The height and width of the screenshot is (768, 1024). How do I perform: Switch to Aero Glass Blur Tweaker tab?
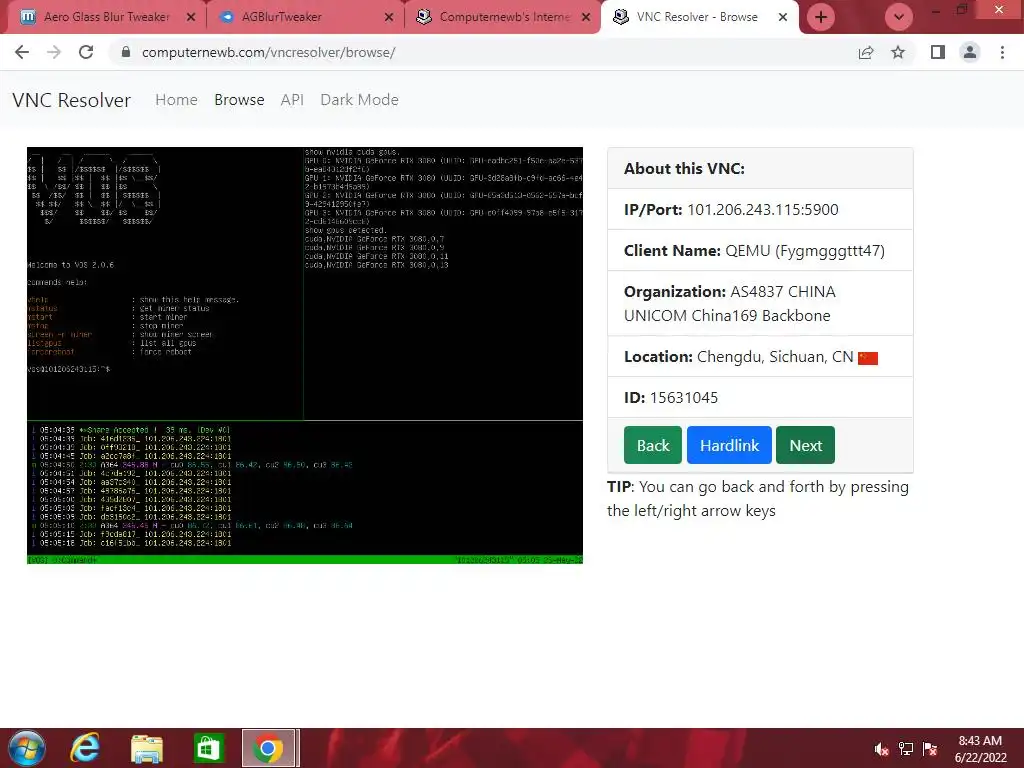coord(108,17)
